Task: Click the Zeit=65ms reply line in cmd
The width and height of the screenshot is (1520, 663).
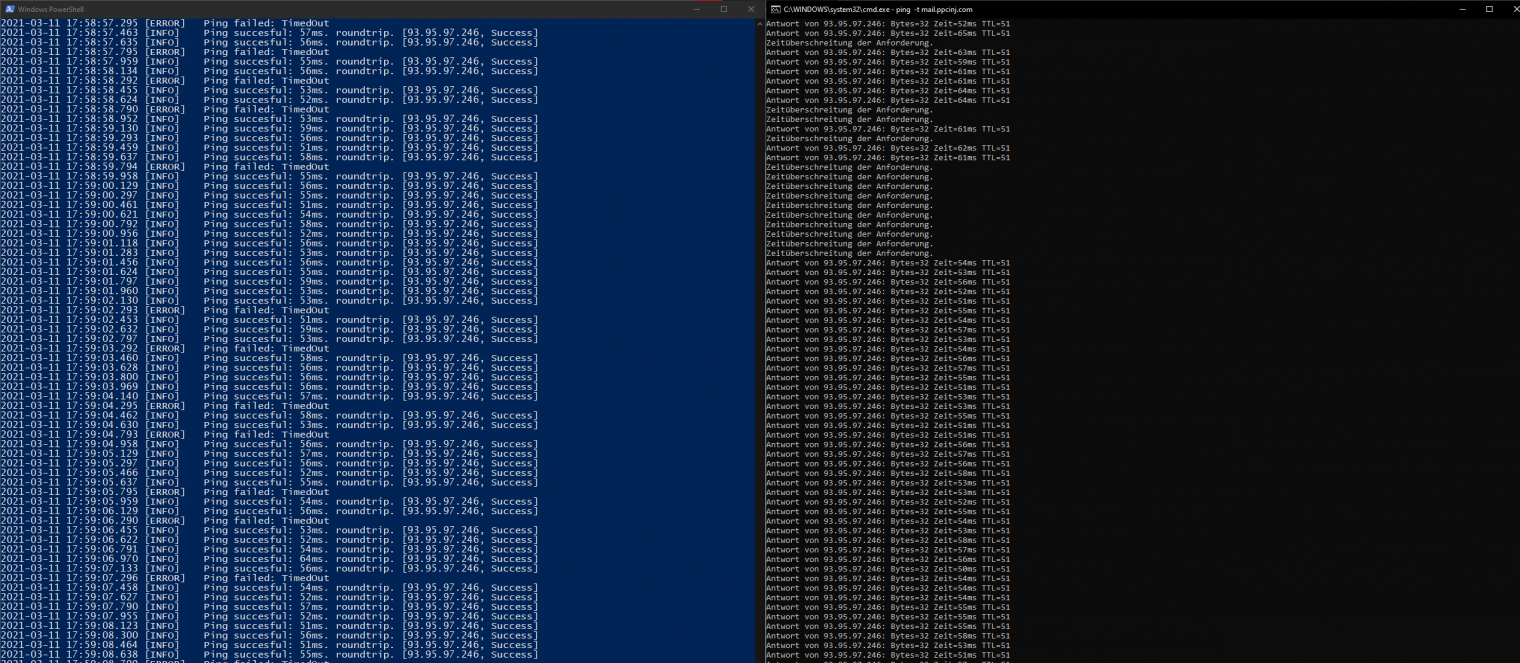Action: [887, 33]
